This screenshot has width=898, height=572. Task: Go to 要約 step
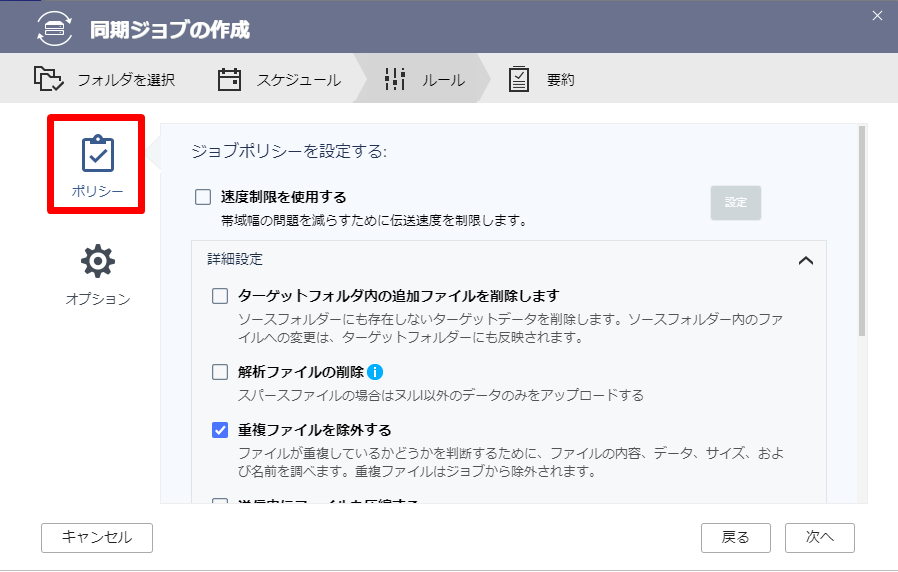point(542,80)
